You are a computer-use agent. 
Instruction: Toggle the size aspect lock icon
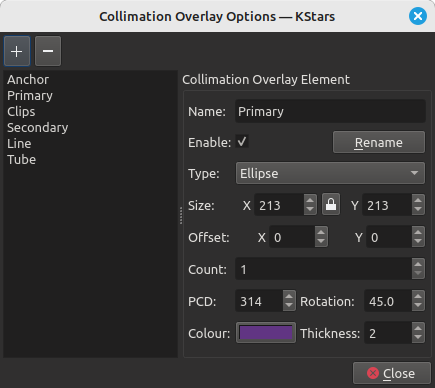[331, 205]
